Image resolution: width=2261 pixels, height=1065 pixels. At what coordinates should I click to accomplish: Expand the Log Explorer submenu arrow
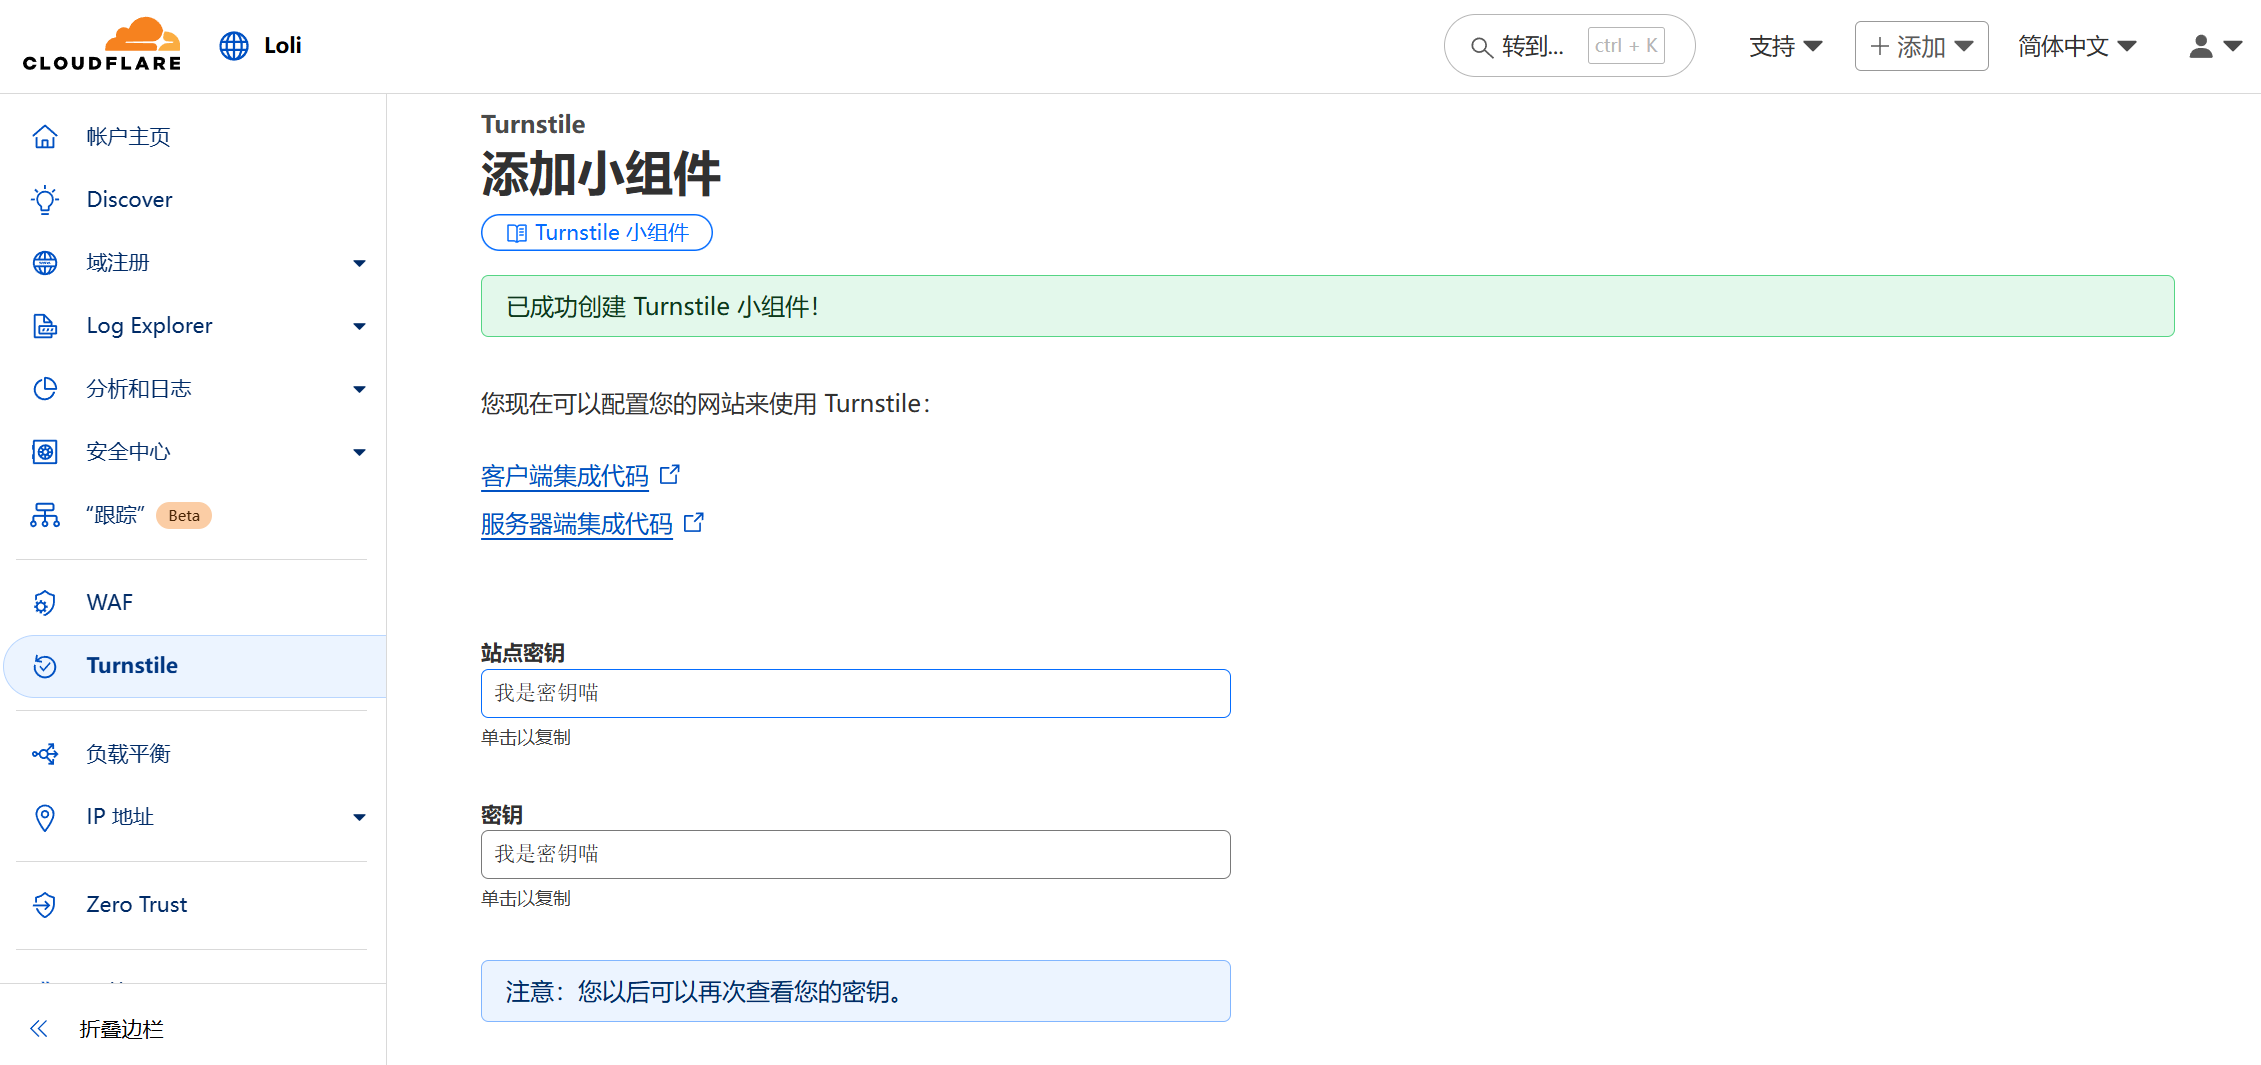[360, 327]
